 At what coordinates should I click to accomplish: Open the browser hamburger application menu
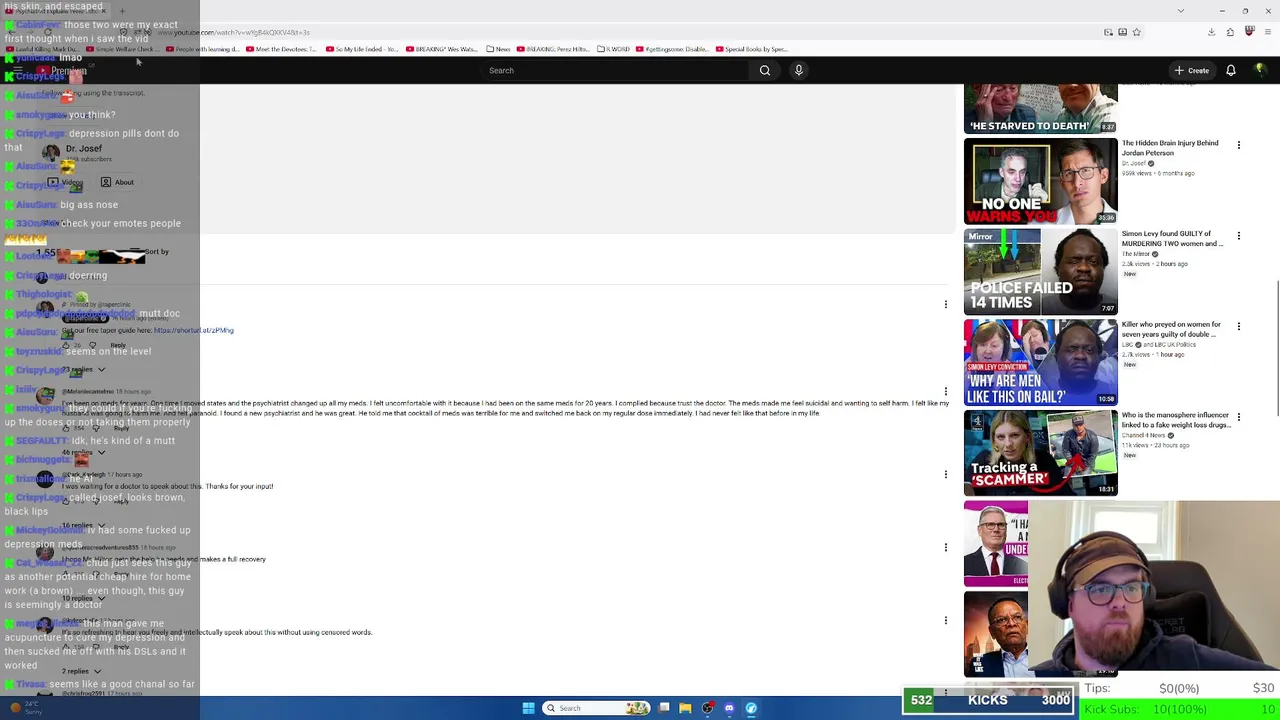pyautogui.click(x=1266, y=32)
